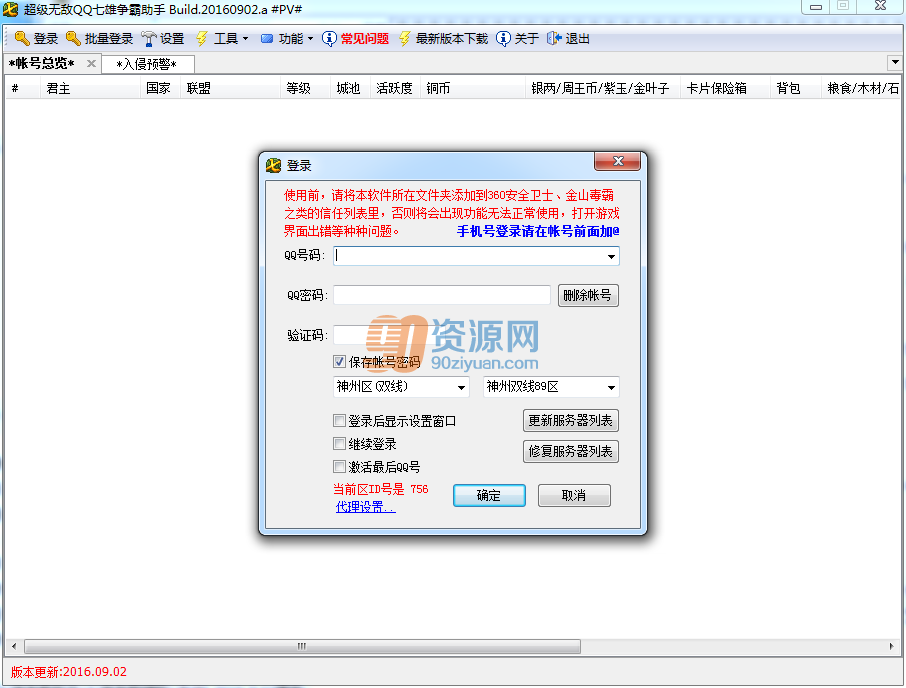The height and width of the screenshot is (688, 906).
Task: Click the 卡片保险箱 column header
Action: 725,88
